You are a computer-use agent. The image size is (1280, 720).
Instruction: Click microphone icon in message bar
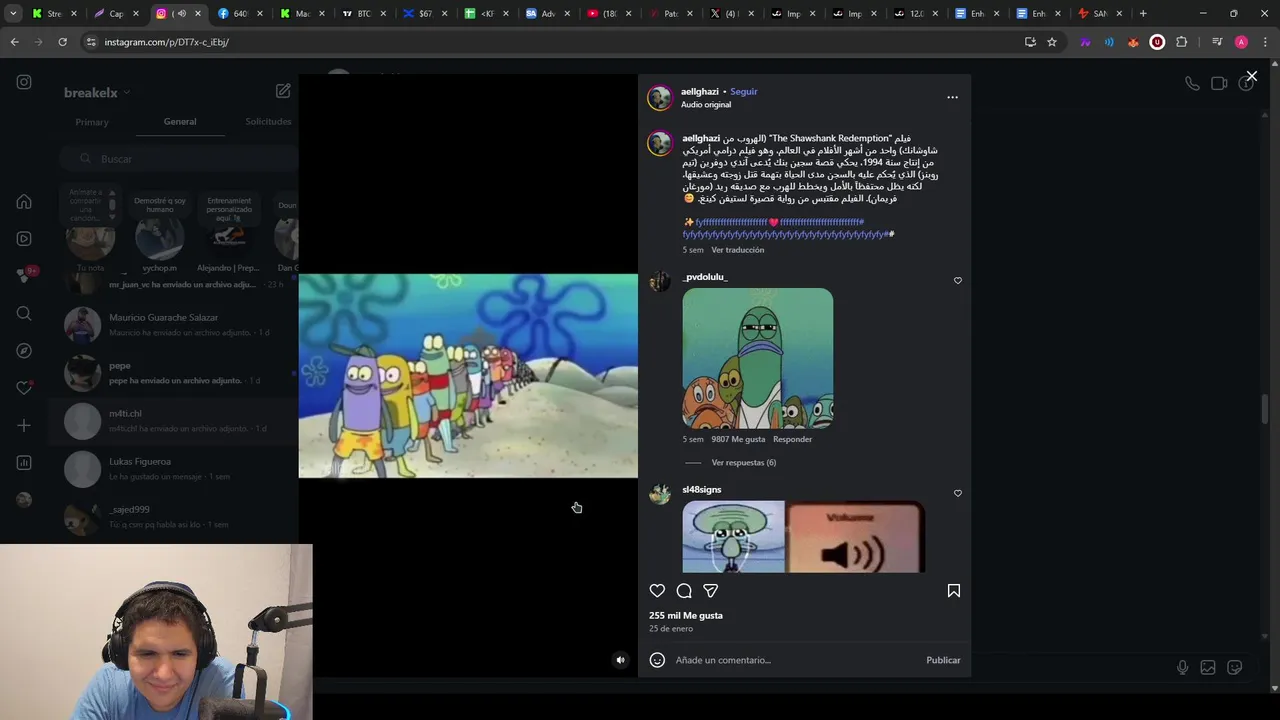click(x=1182, y=667)
